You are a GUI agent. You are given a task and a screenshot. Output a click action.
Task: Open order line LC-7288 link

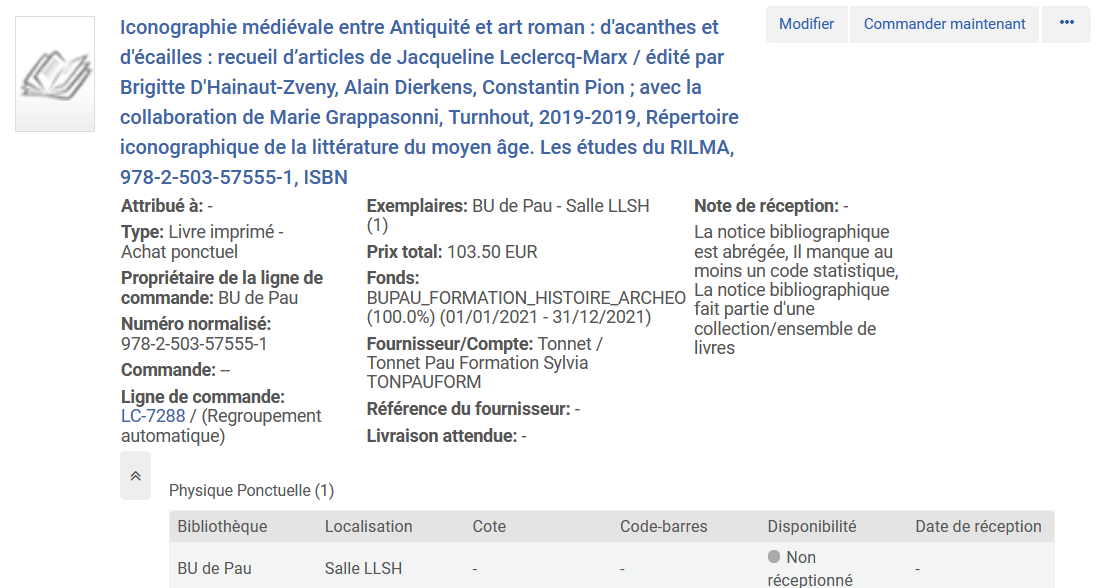(153, 416)
